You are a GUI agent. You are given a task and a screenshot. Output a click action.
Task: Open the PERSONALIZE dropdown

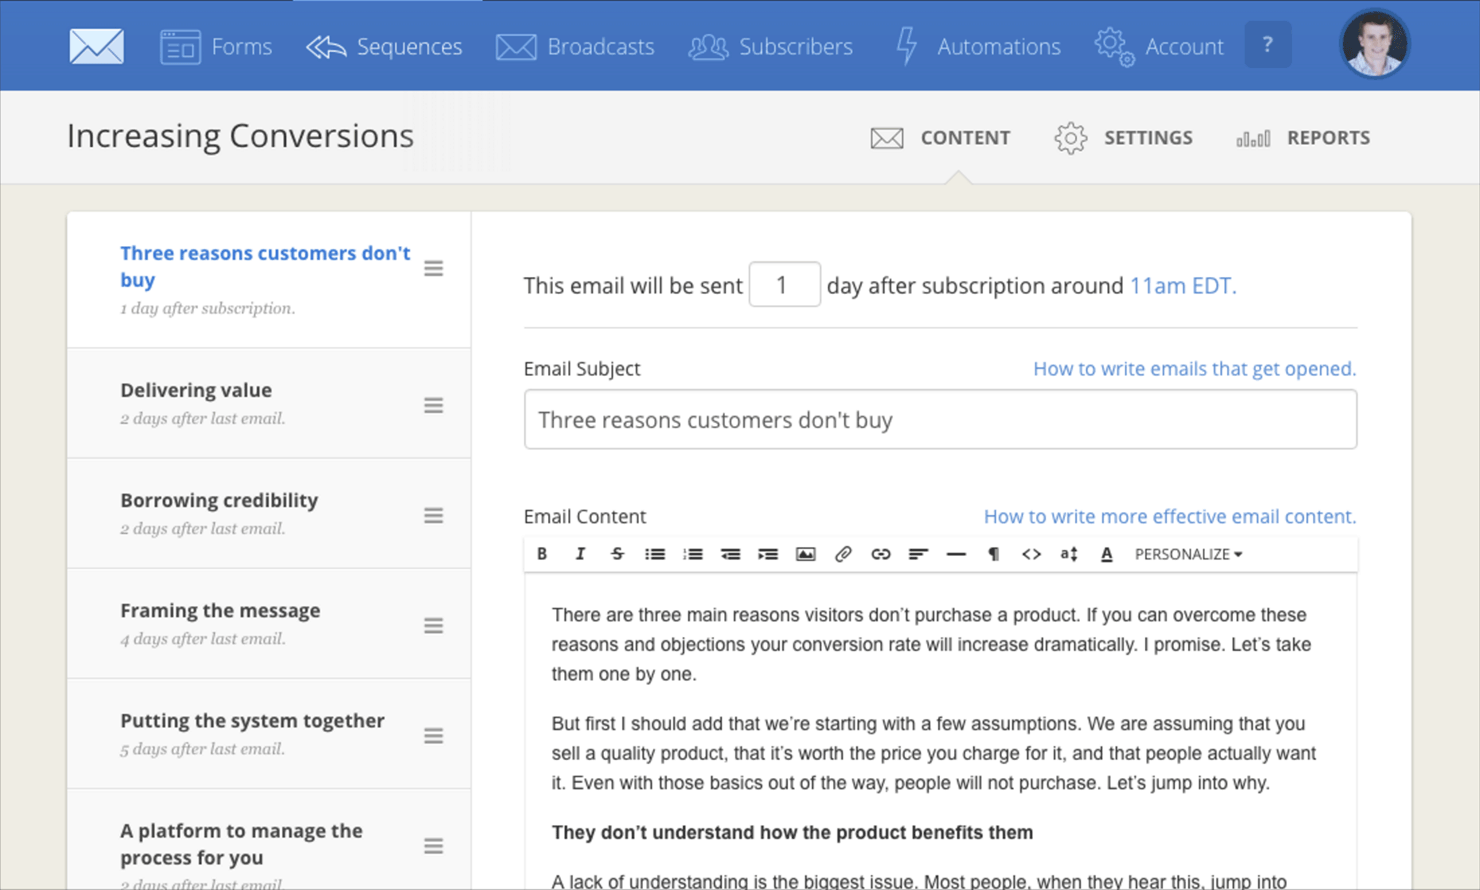(x=1188, y=554)
